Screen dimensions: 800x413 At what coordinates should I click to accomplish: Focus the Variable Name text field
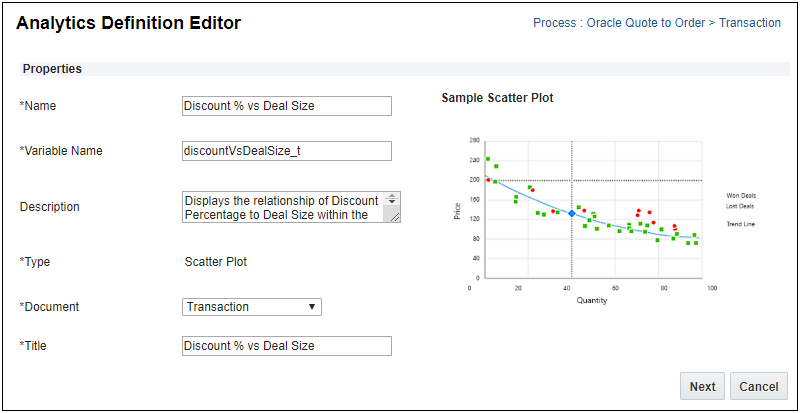click(x=287, y=151)
